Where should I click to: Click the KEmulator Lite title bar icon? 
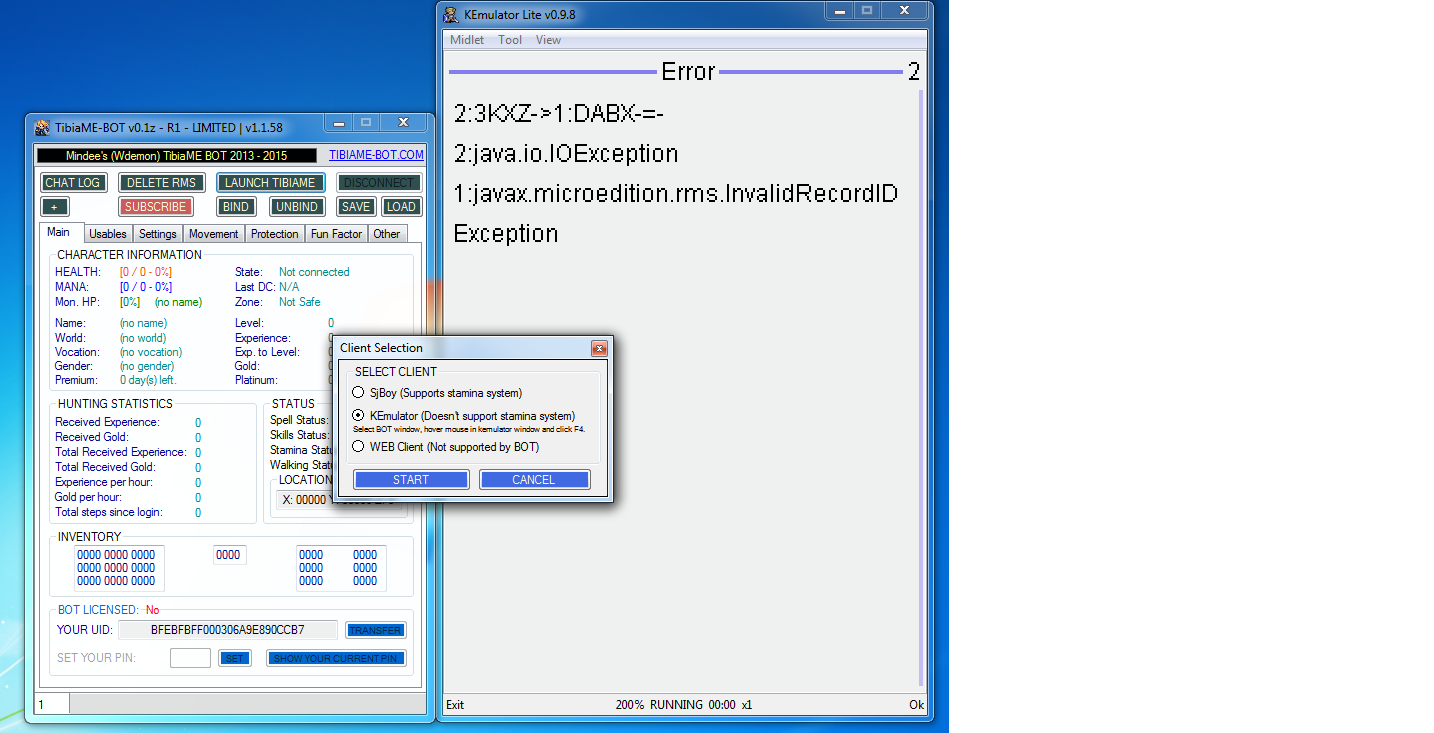[451, 14]
